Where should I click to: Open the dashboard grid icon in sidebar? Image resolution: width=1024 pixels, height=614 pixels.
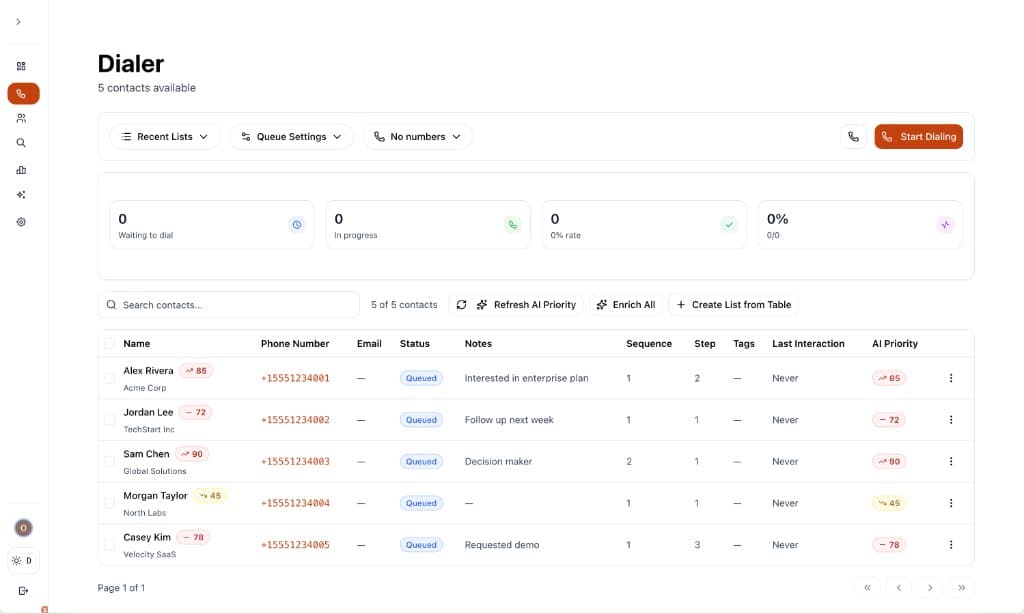click(21, 65)
